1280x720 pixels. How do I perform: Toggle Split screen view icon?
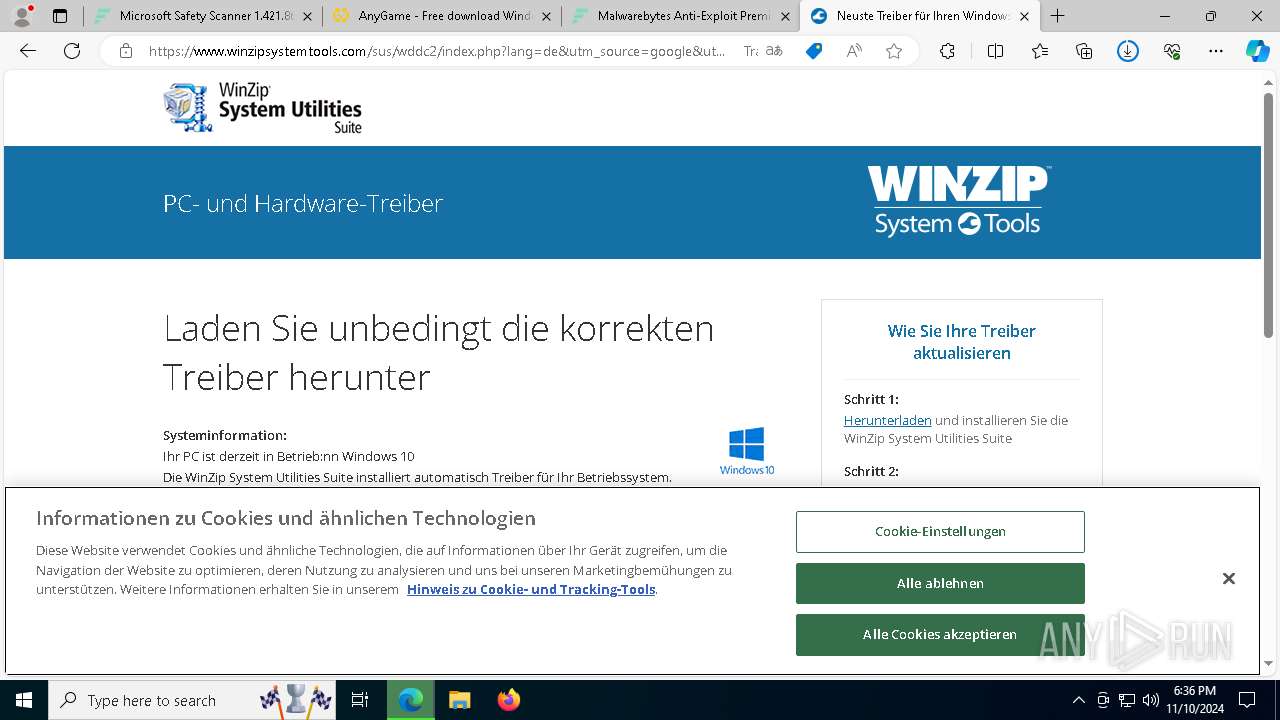pos(995,51)
